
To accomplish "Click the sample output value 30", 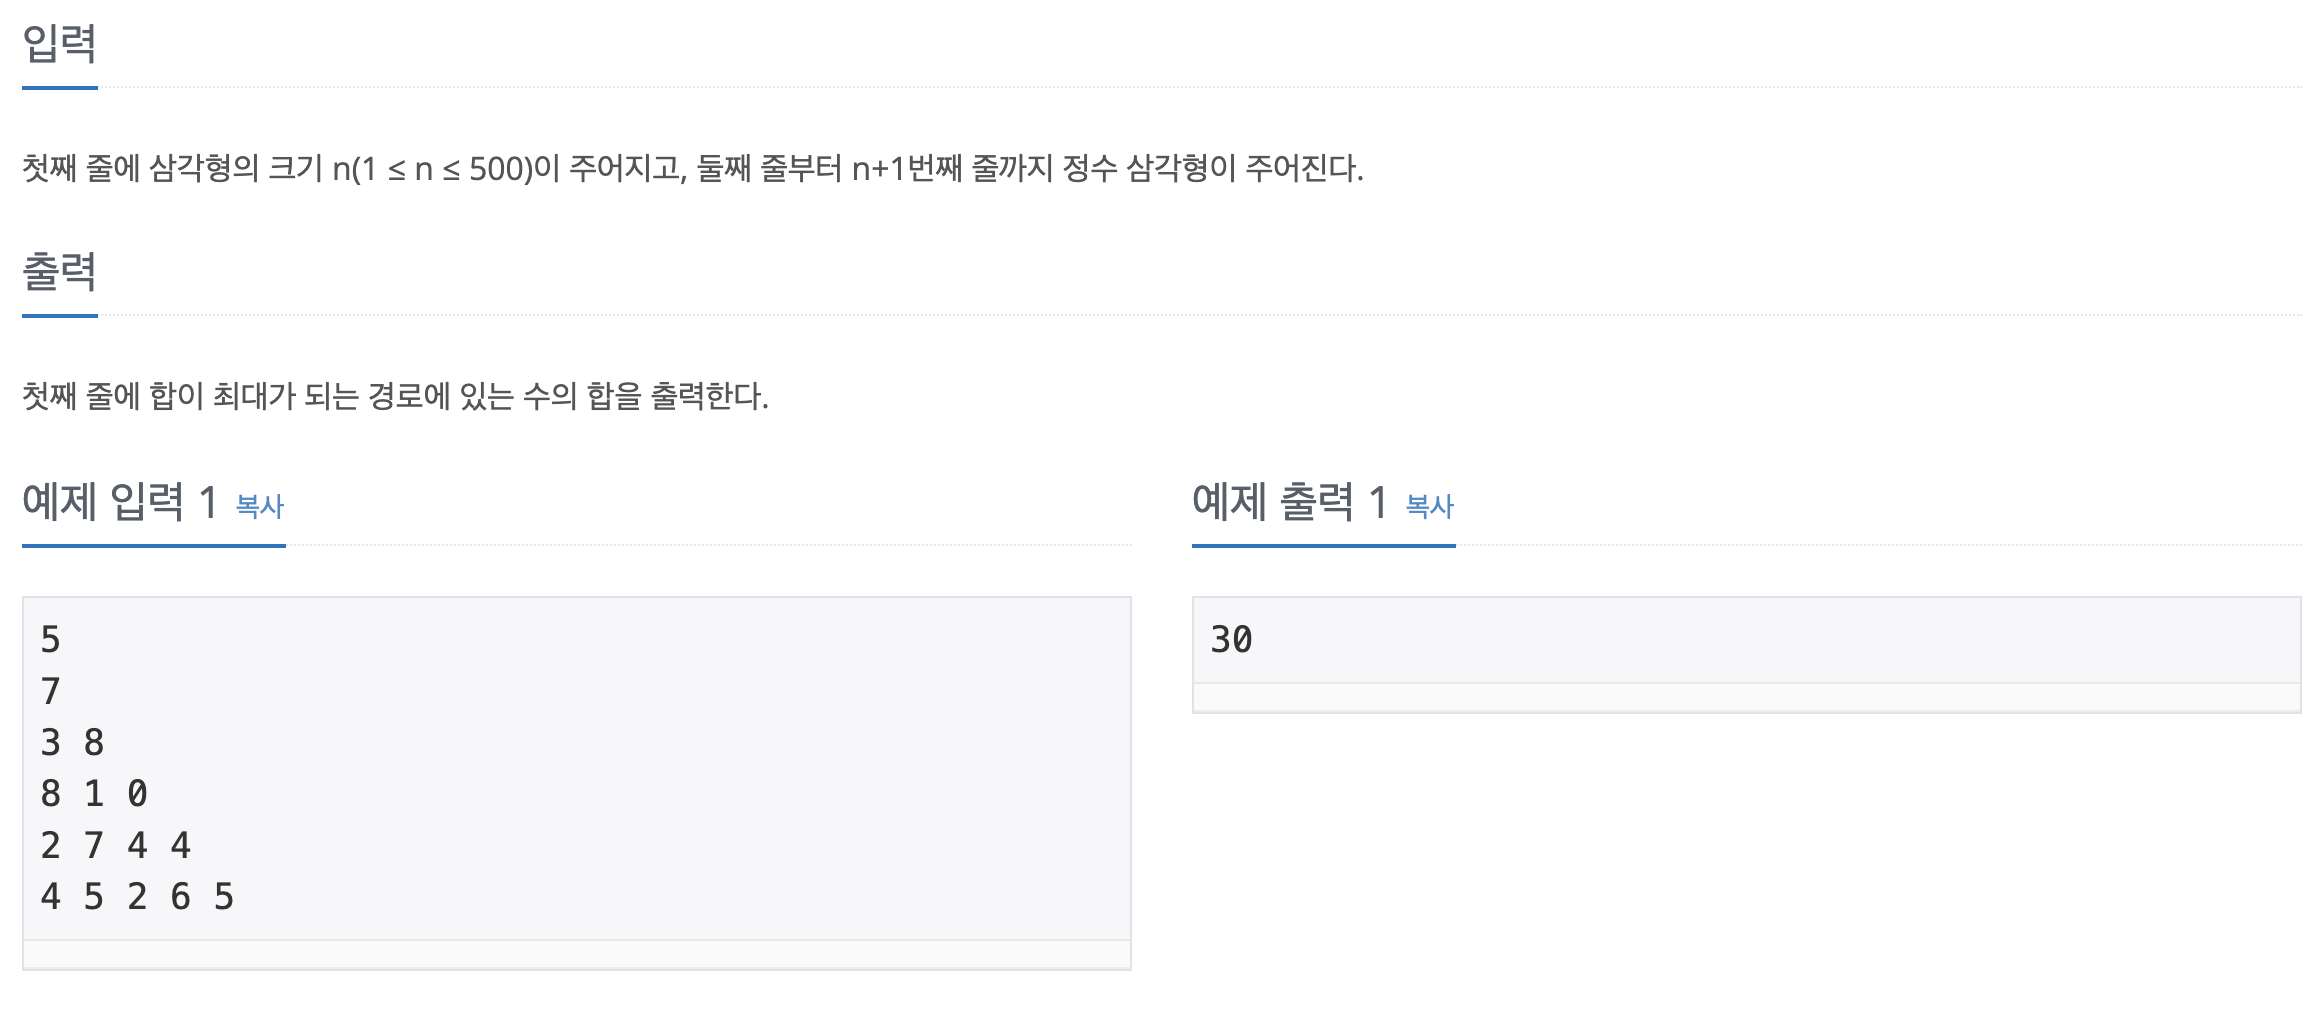I will click(1231, 640).
